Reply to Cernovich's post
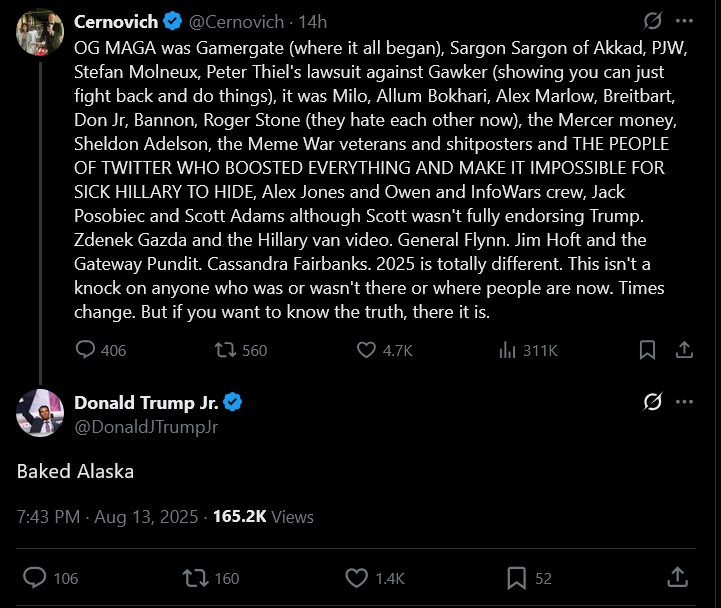Image resolution: width=721 pixels, height=608 pixels. click(87, 350)
